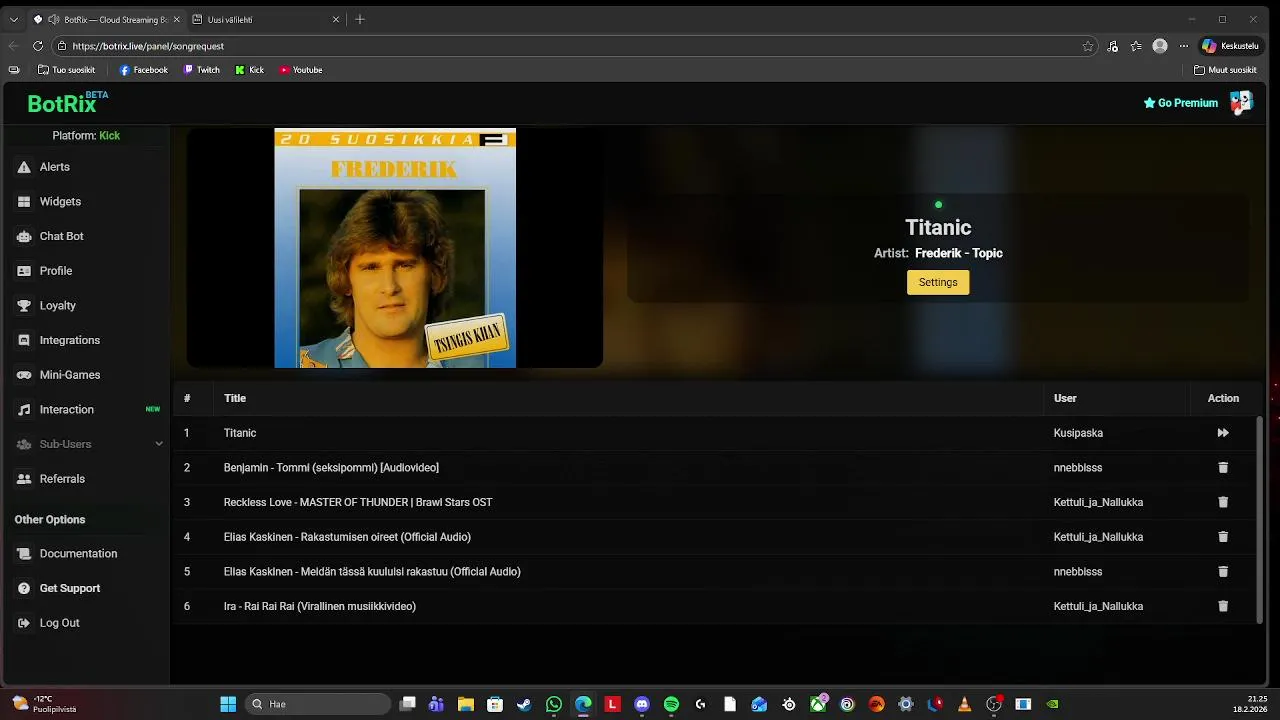Image resolution: width=1280 pixels, height=720 pixels.
Task: Open song request Settings button
Action: coord(938,282)
